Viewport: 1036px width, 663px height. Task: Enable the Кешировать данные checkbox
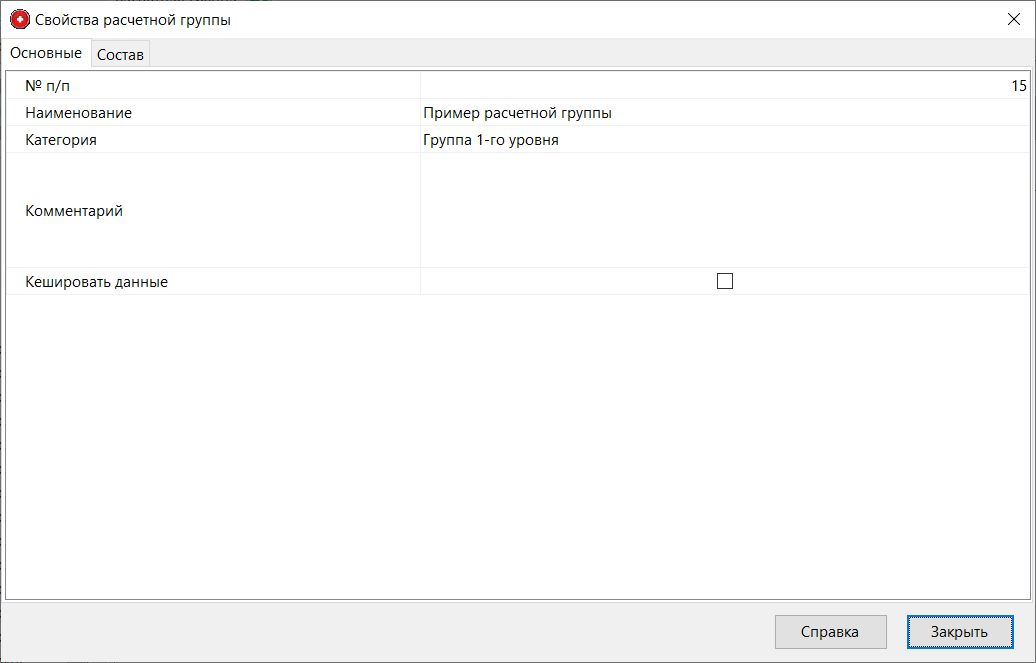725,282
